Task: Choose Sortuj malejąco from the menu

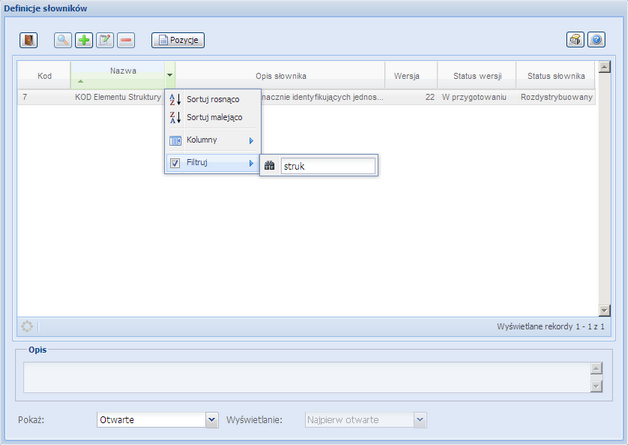Action: tap(212, 118)
